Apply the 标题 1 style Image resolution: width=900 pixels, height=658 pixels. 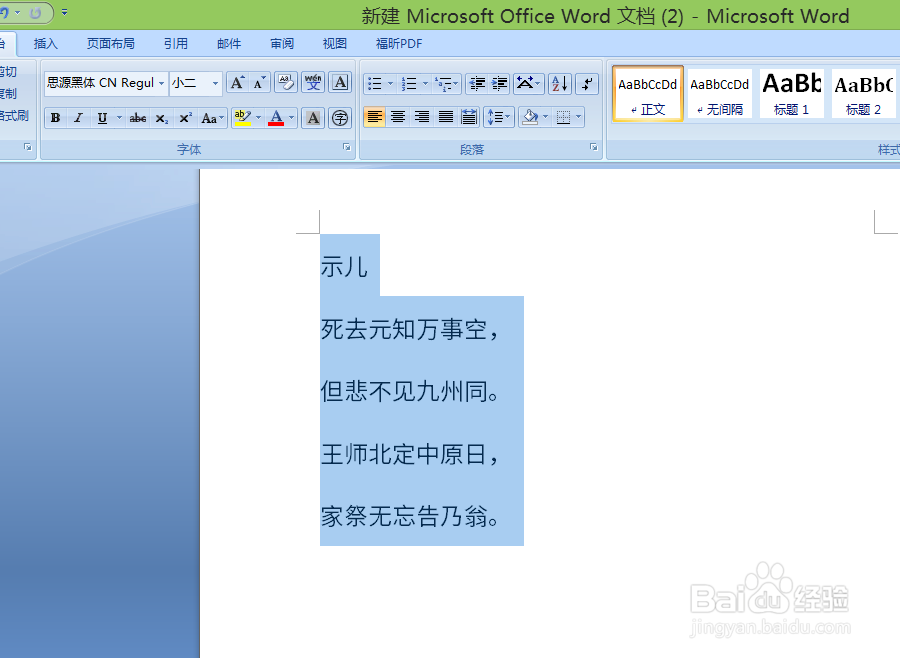pos(792,94)
